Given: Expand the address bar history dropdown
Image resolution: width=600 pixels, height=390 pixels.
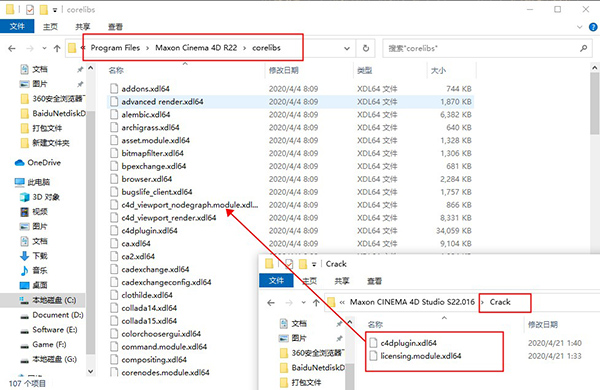Looking at the screenshot, I should click(x=347, y=49).
